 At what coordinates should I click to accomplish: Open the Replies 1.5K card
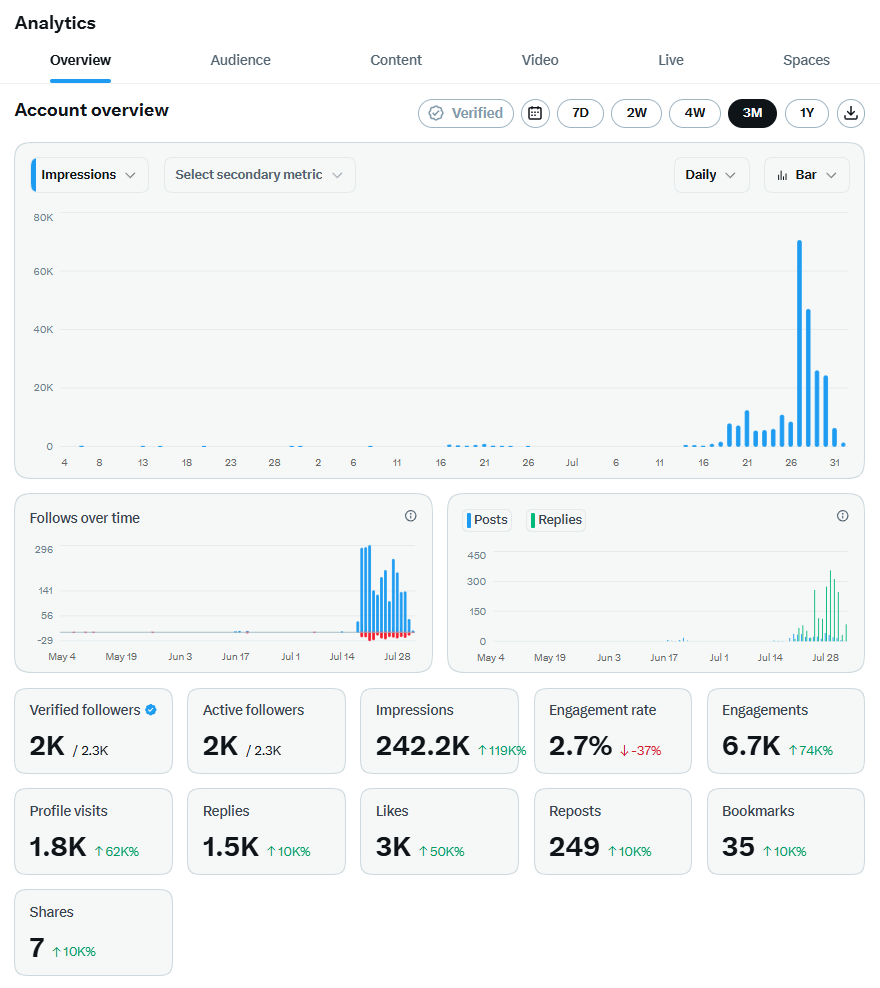point(266,832)
